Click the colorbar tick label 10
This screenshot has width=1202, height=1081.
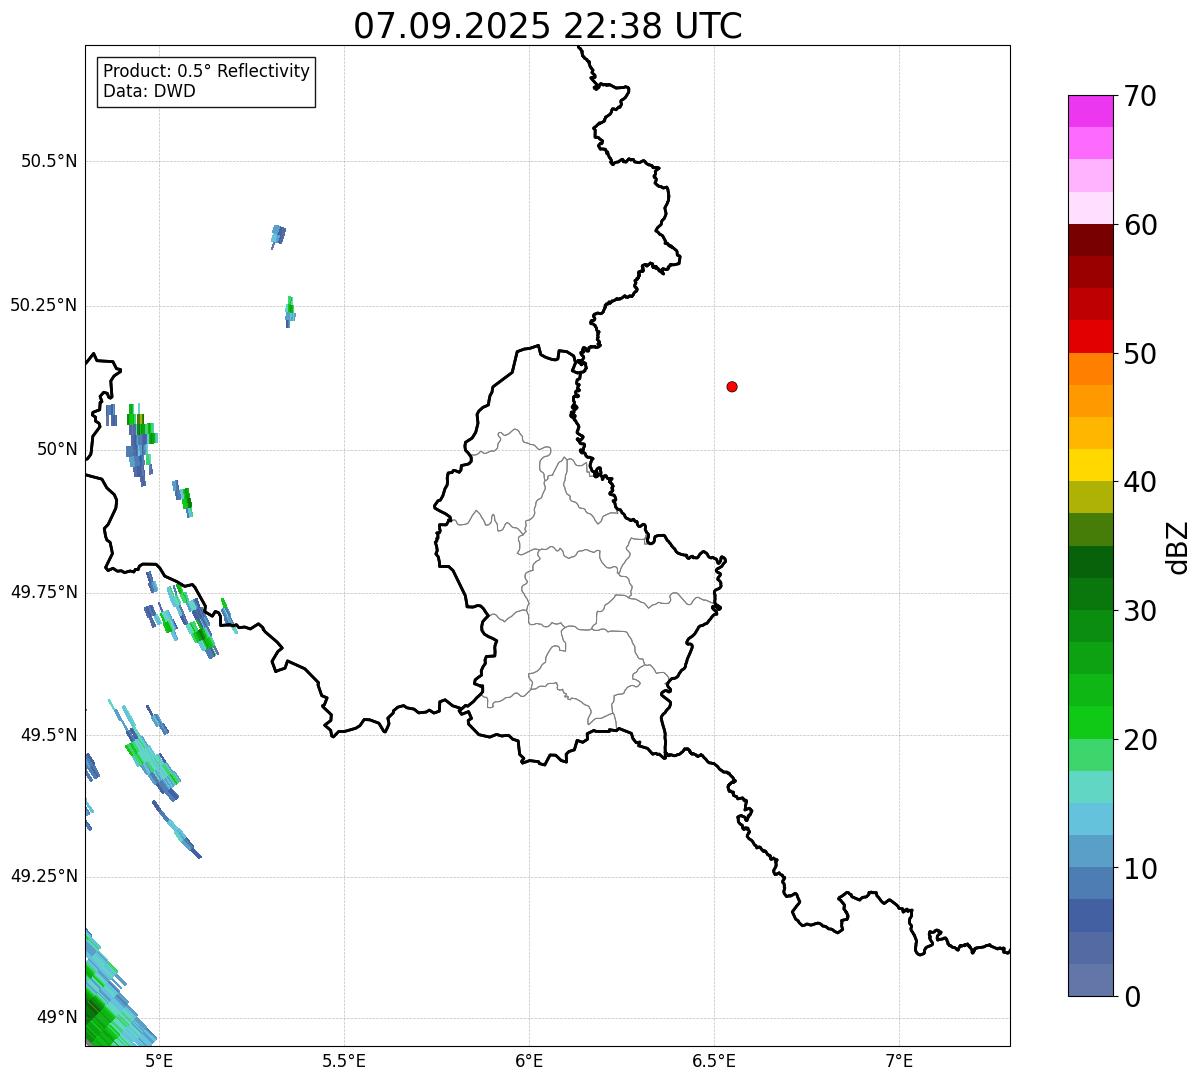click(x=1140, y=869)
